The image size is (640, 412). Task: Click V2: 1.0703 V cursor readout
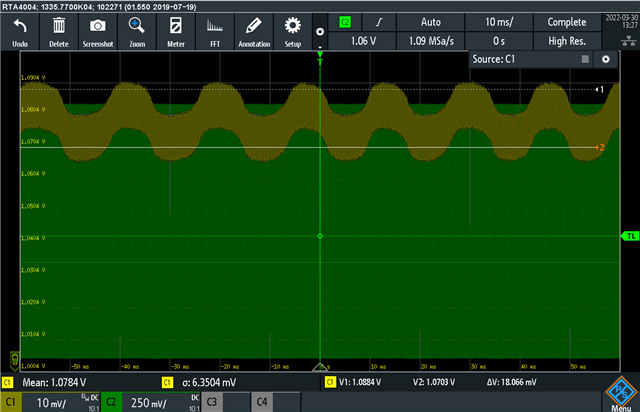coord(433,382)
